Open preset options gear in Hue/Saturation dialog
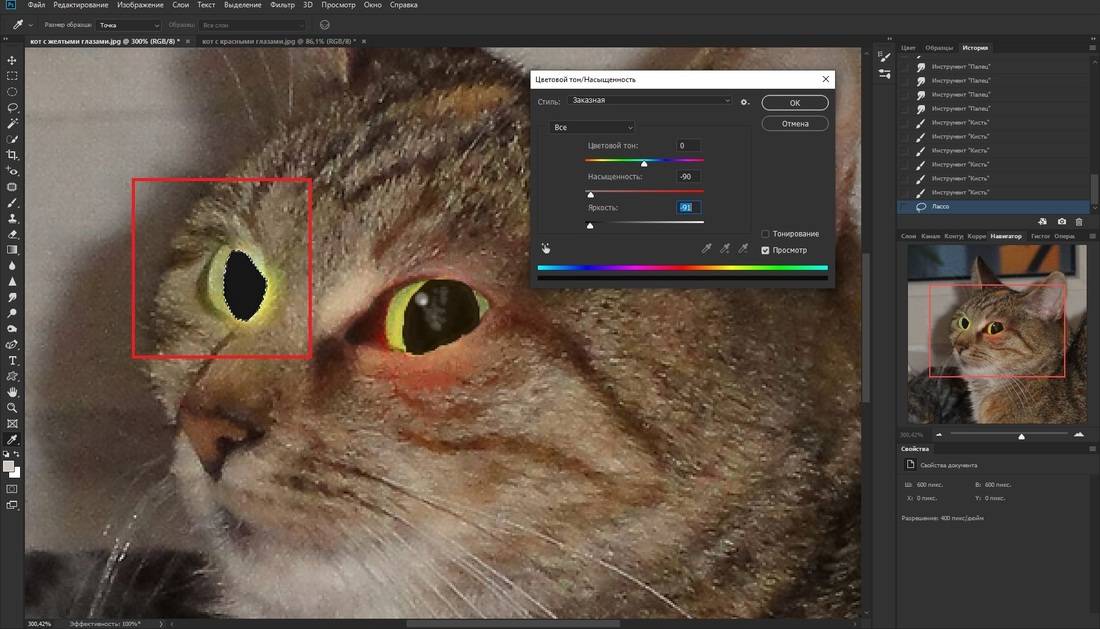This screenshot has height=629, width=1100. [744, 101]
